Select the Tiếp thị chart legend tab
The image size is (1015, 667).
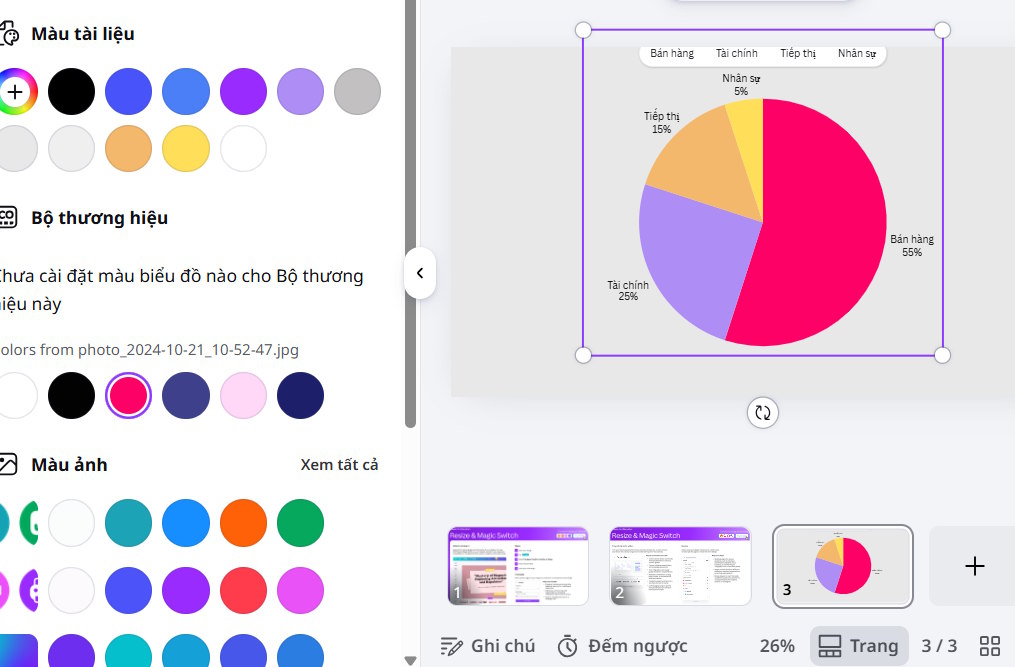tap(797, 54)
